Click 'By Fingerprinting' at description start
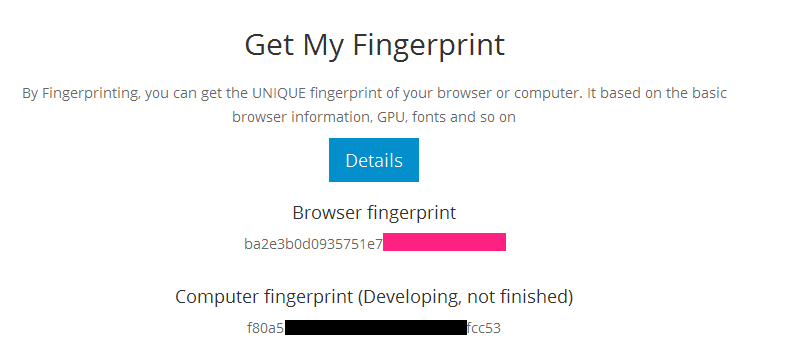This screenshot has height=364, width=803. pos(80,94)
